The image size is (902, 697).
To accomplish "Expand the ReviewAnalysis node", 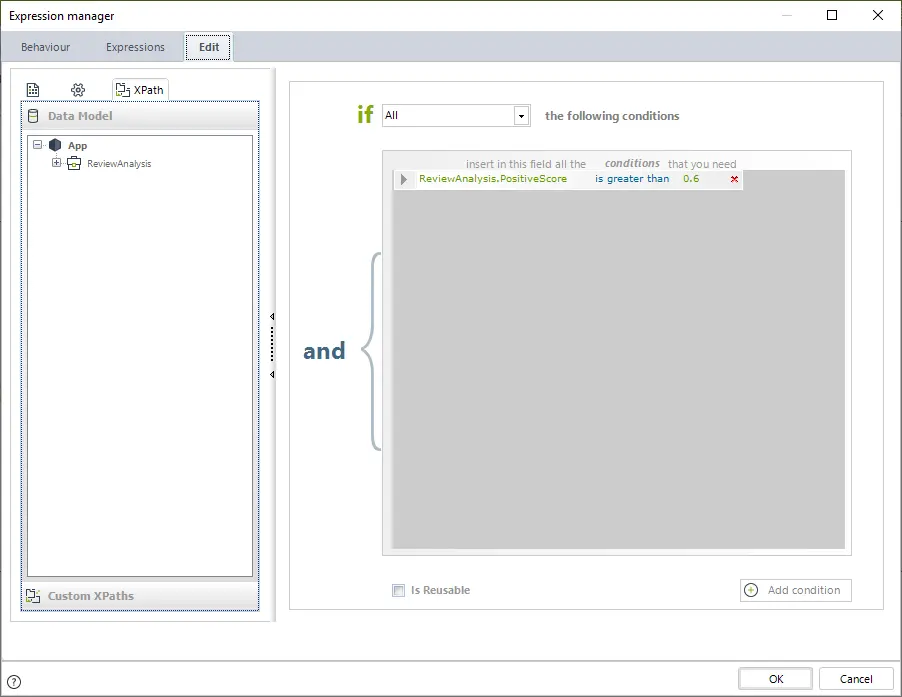I will [56, 163].
